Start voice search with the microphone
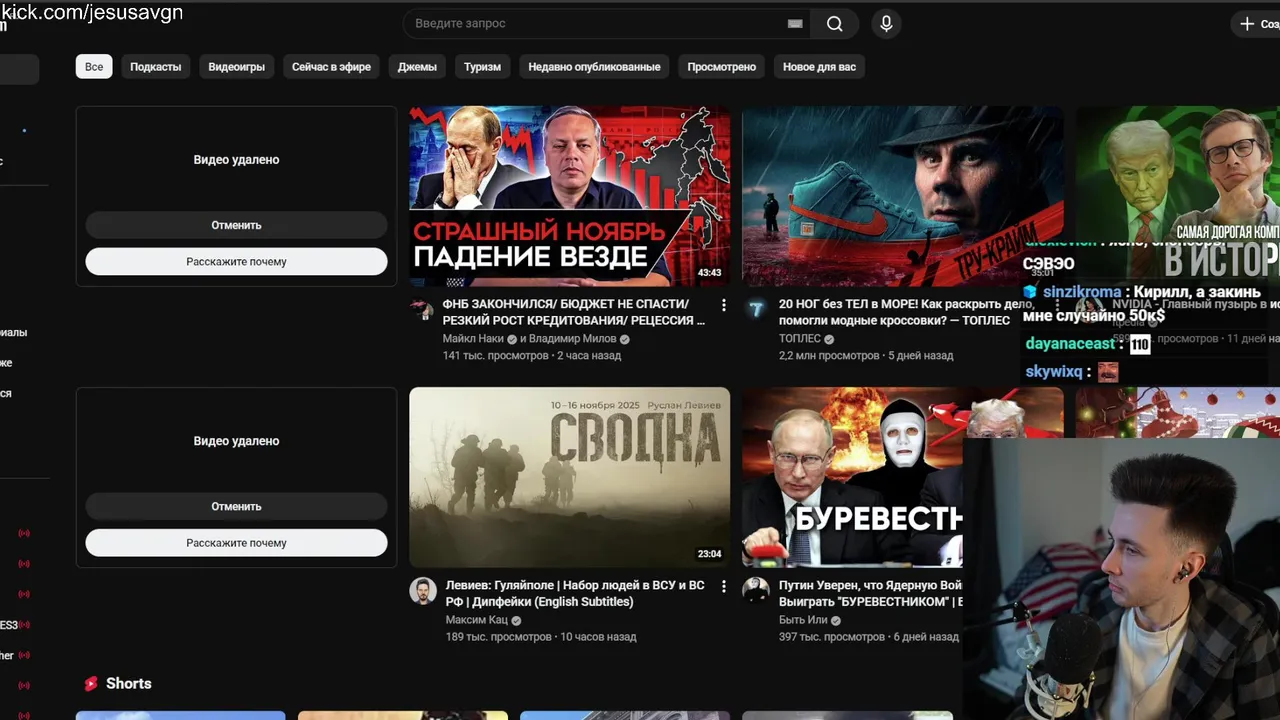This screenshot has height=720, width=1280. click(x=886, y=24)
